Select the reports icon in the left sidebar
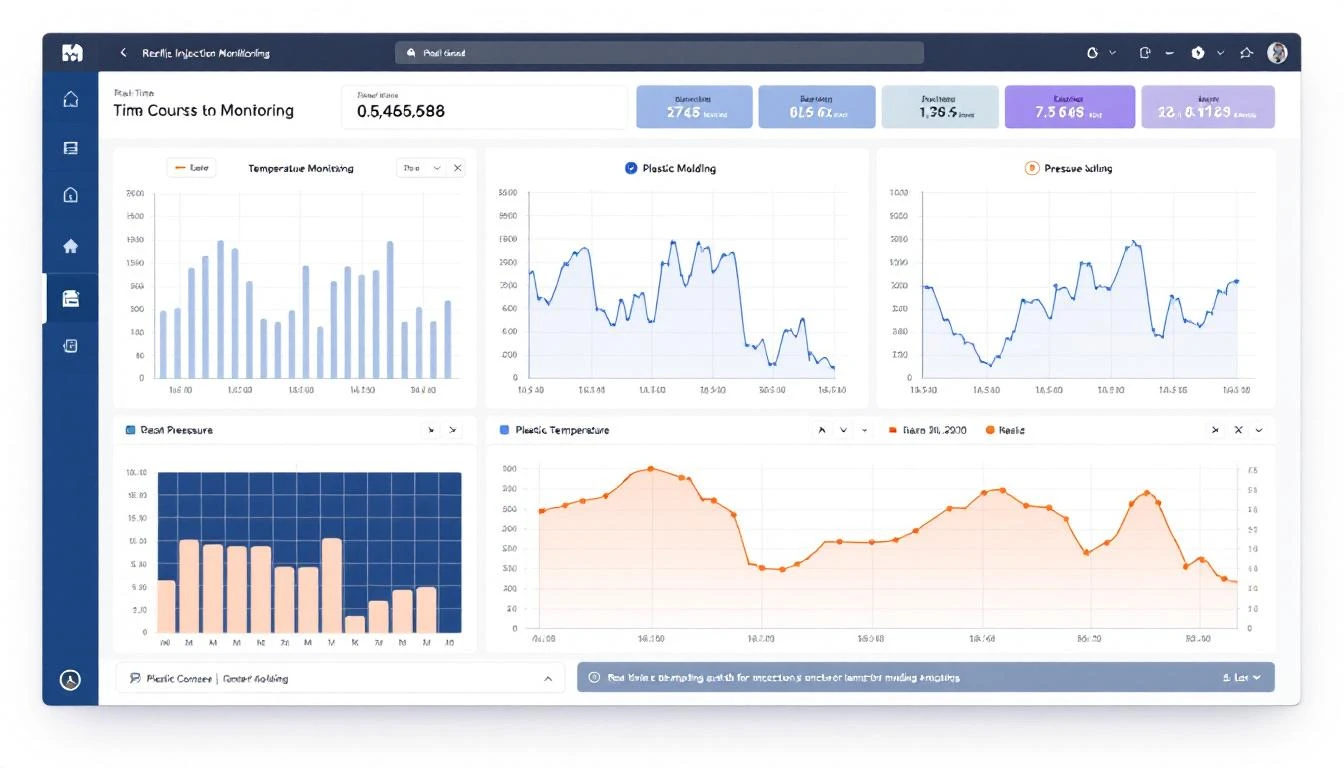The width and height of the screenshot is (1344, 768). 70,147
